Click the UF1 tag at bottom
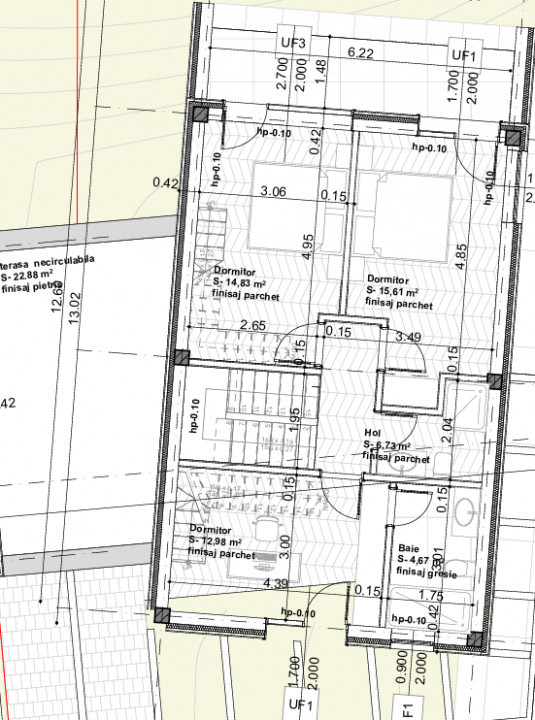Screen dimensions: 535x720 (301, 704)
